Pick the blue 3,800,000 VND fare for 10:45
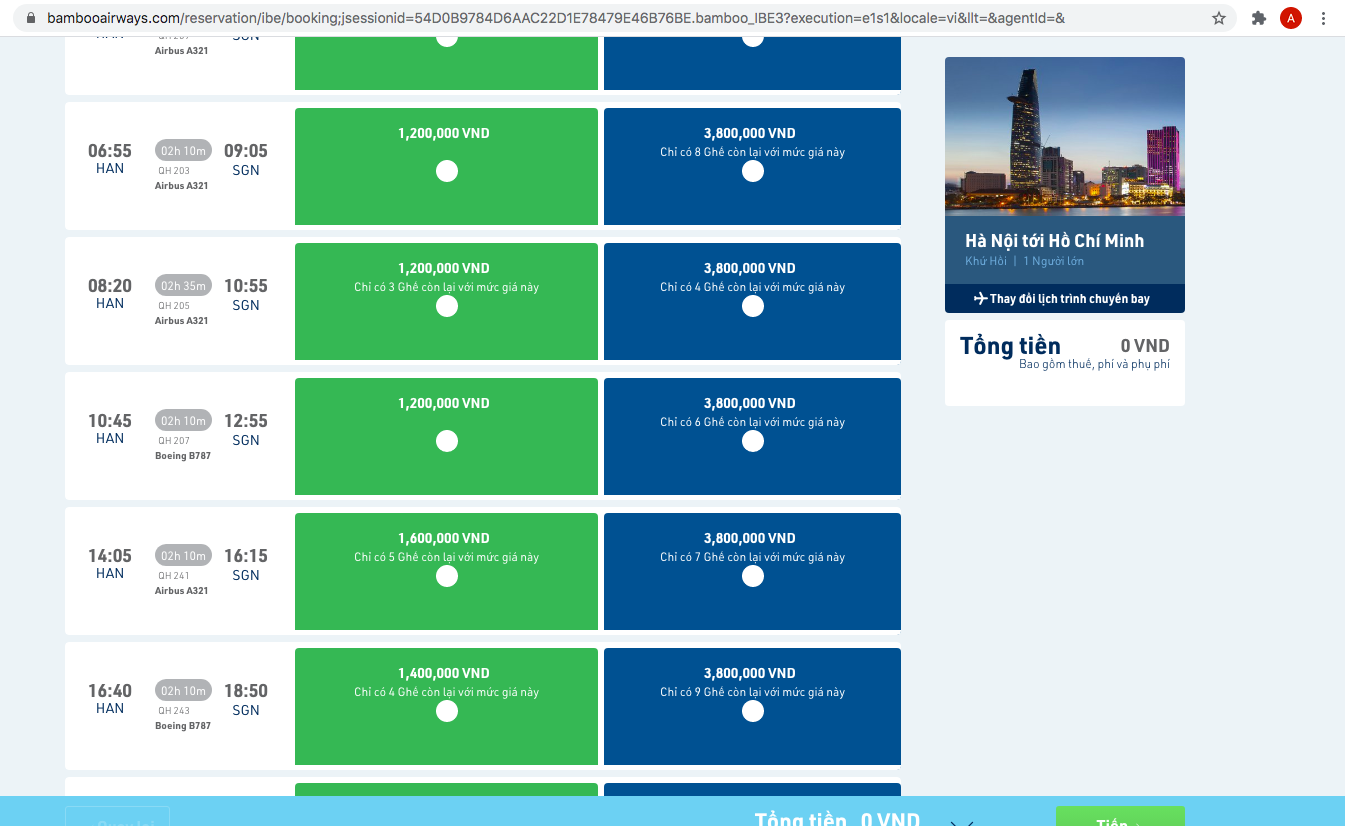This screenshot has height=826, width=1345. click(x=753, y=441)
